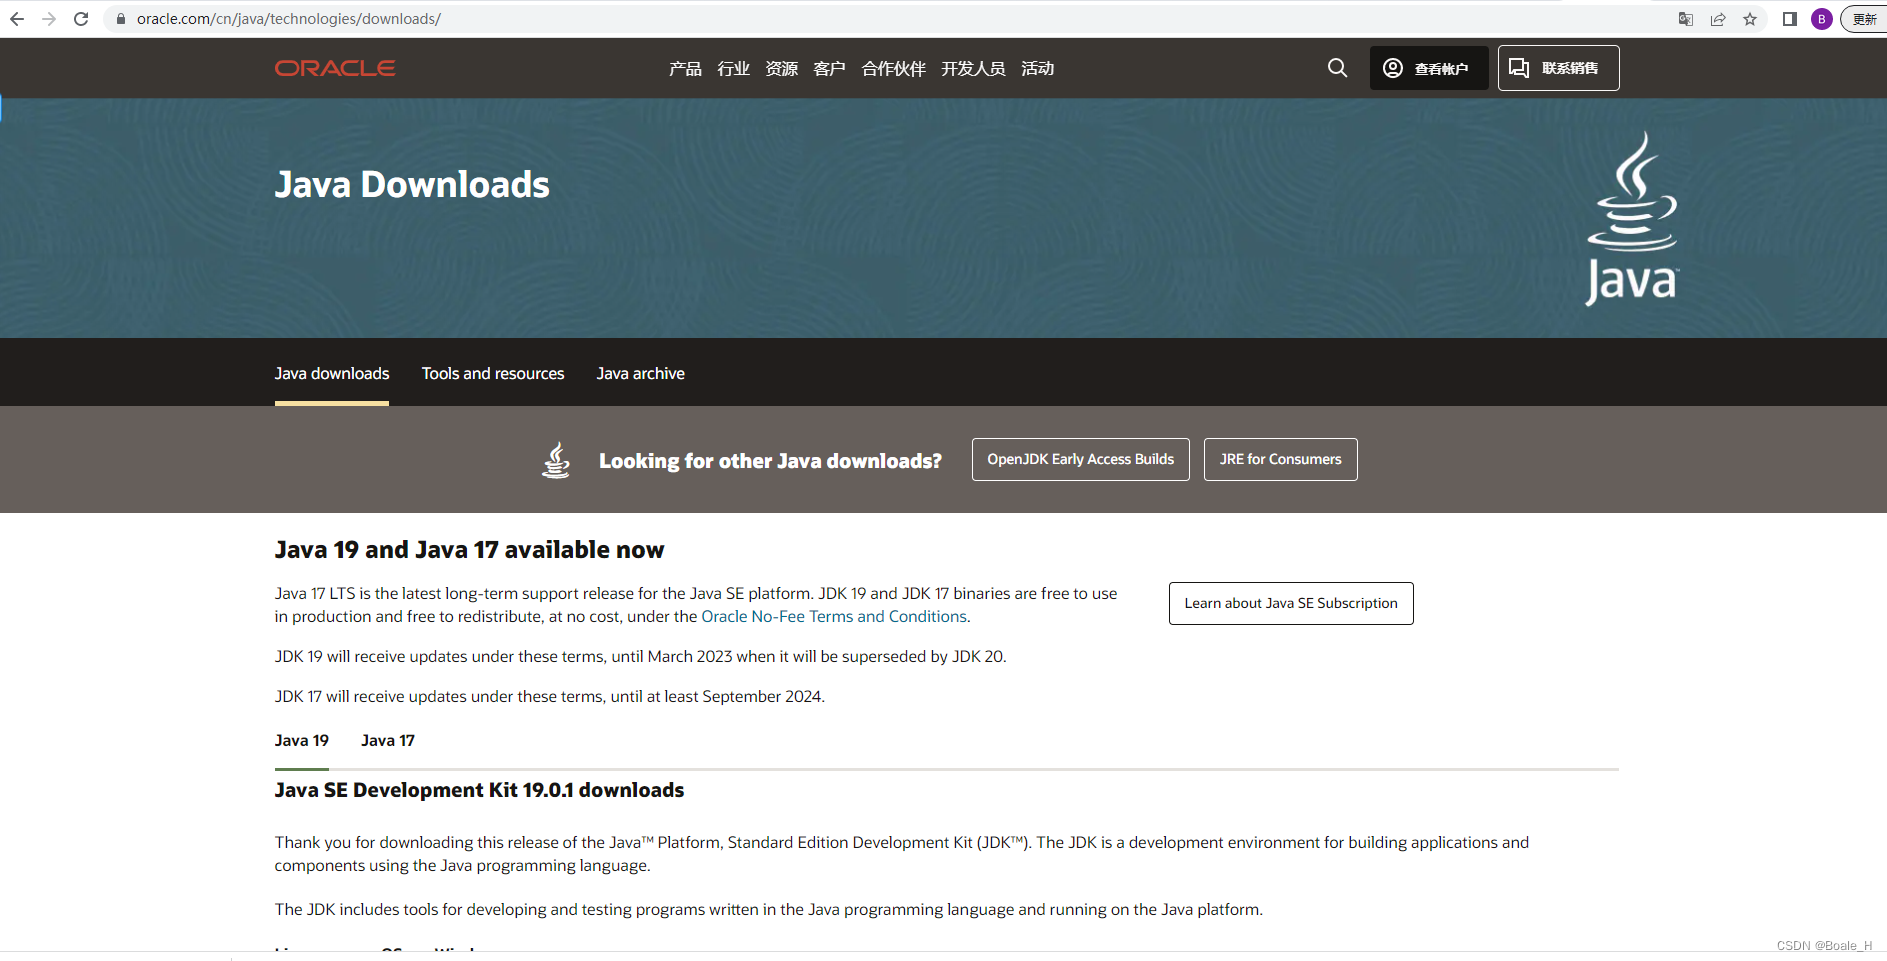The width and height of the screenshot is (1887, 961).
Task: Select the Java 19 tab
Action: coord(302,741)
